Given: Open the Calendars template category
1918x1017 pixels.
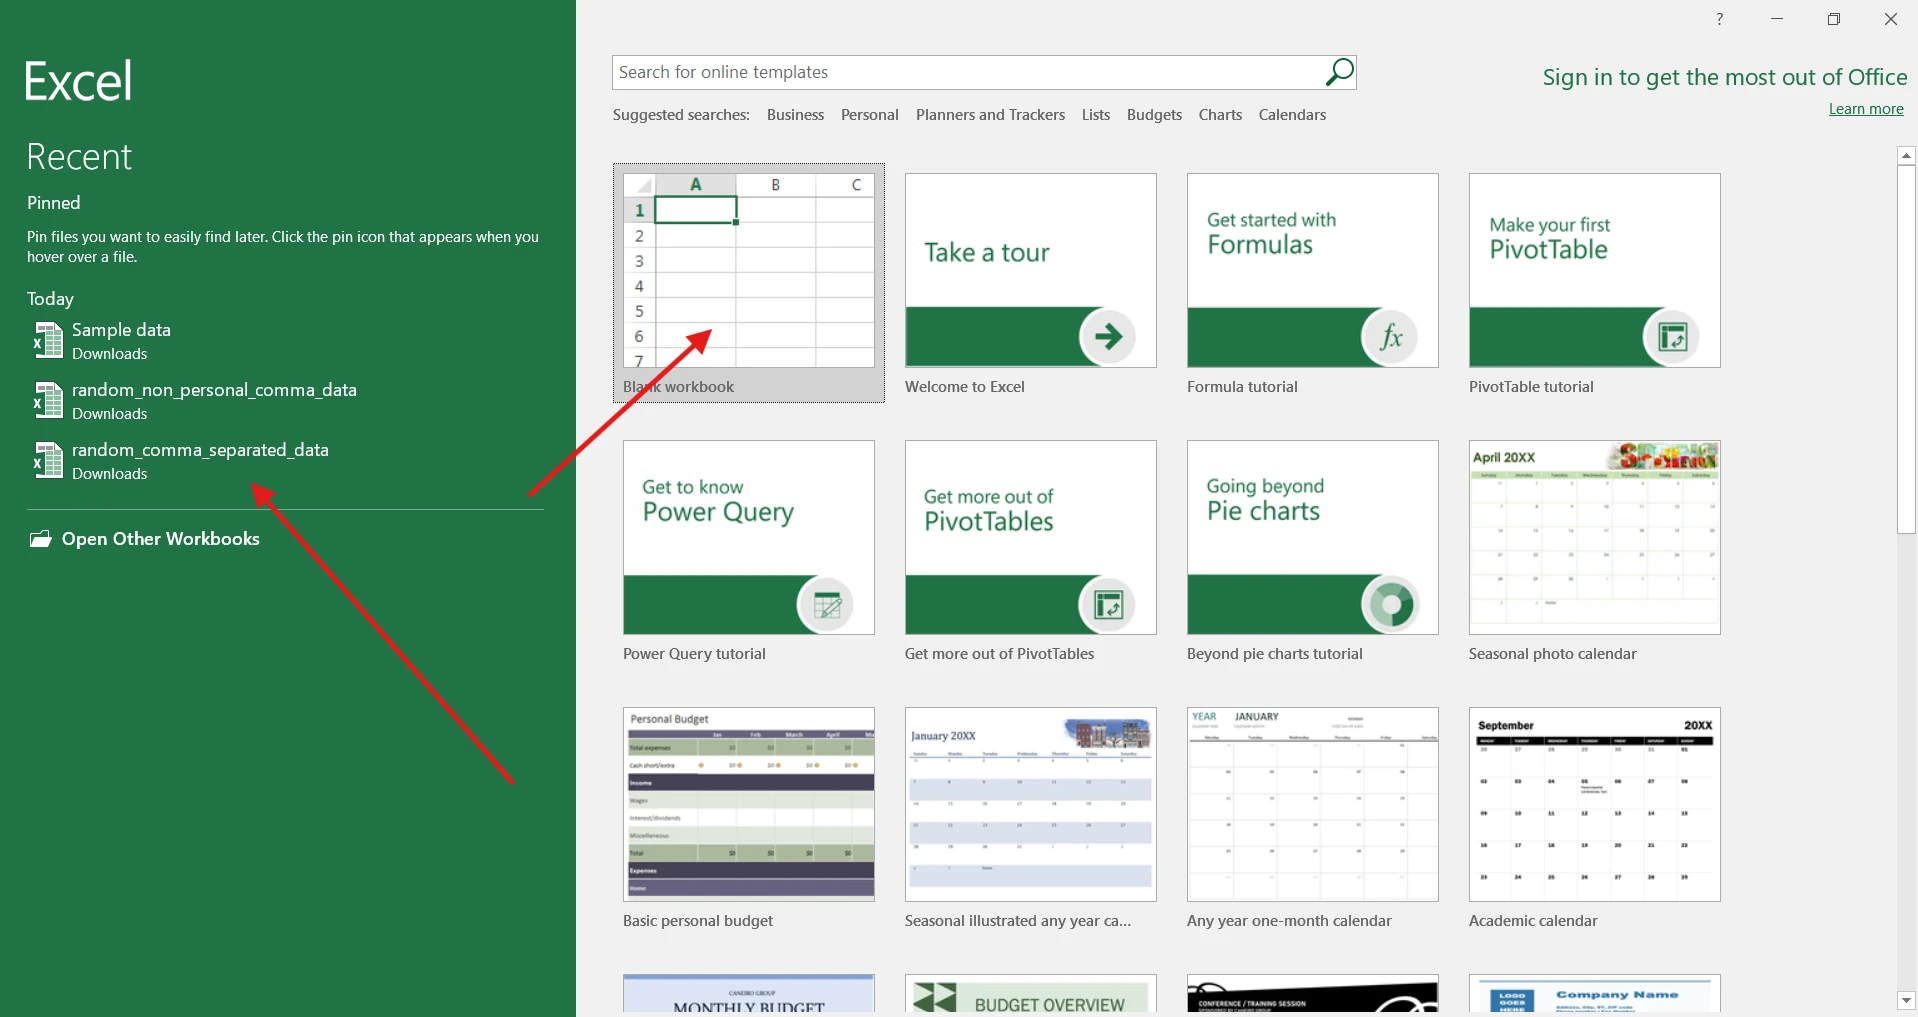Looking at the screenshot, I should tap(1291, 114).
